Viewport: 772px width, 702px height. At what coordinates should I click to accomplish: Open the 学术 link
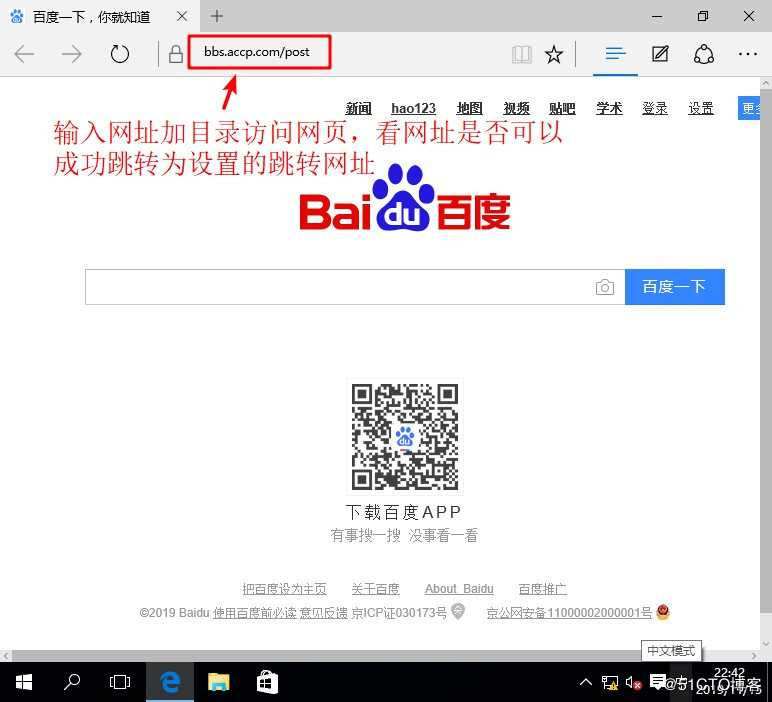tap(609, 108)
